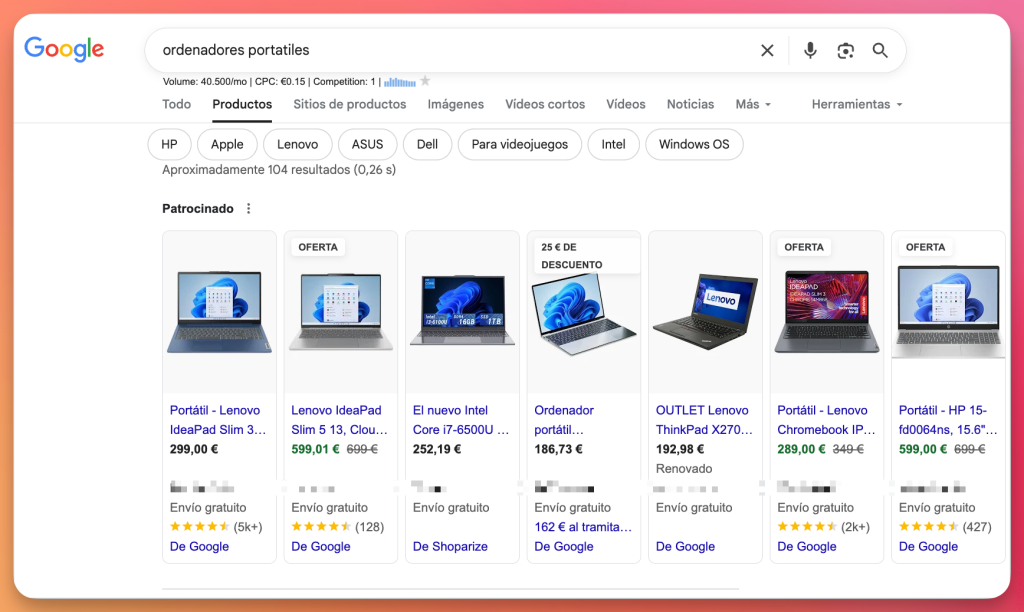The image size is (1024, 612).
Task: Apply the Intel filter chip
Action: pyautogui.click(x=613, y=144)
